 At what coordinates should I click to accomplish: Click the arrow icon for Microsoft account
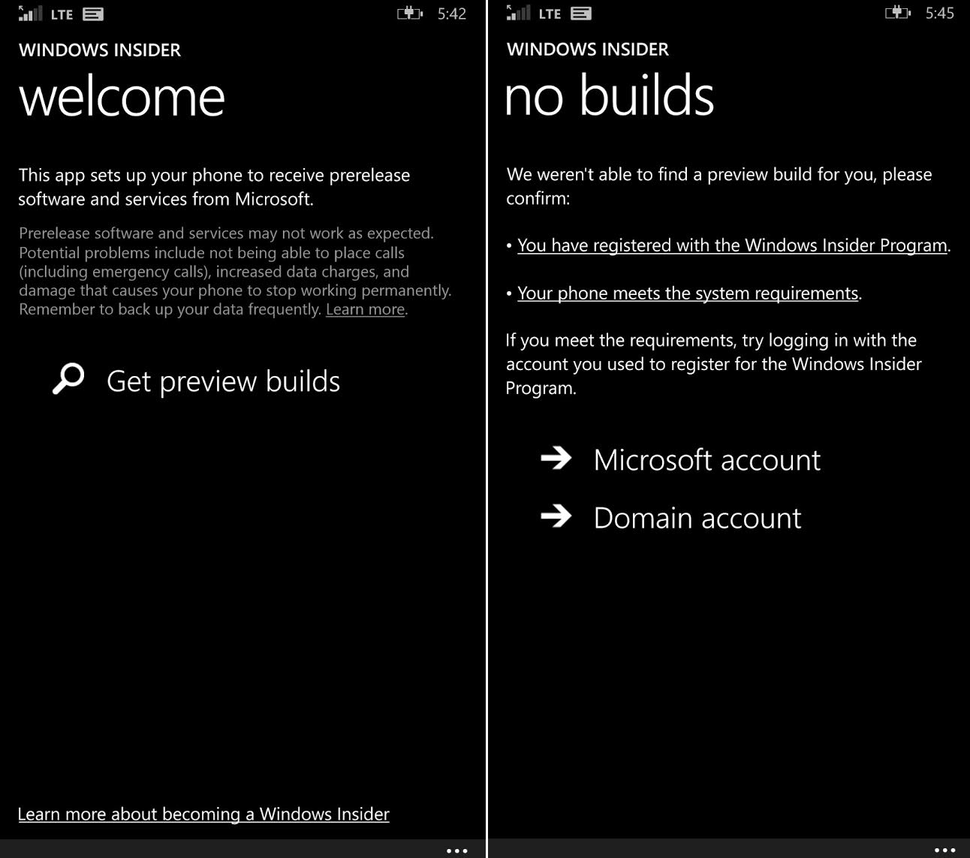click(x=557, y=459)
